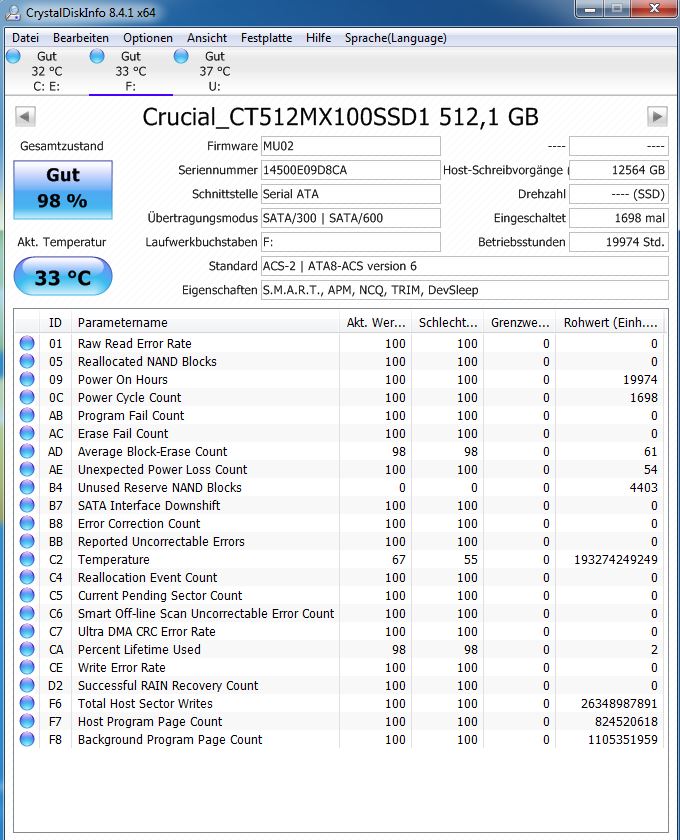Click status icon of Average Block-Erase Count
Screen dimensions: 680x840
pyautogui.click(x=27, y=452)
